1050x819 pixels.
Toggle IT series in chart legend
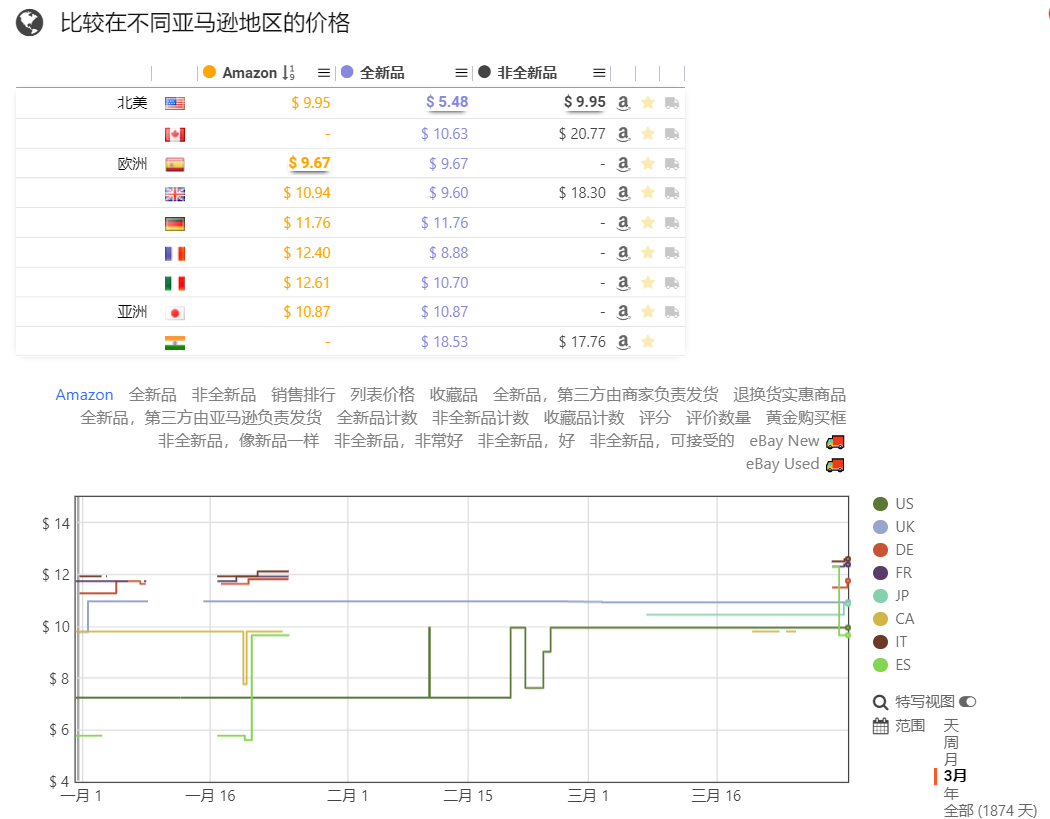point(890,642)
